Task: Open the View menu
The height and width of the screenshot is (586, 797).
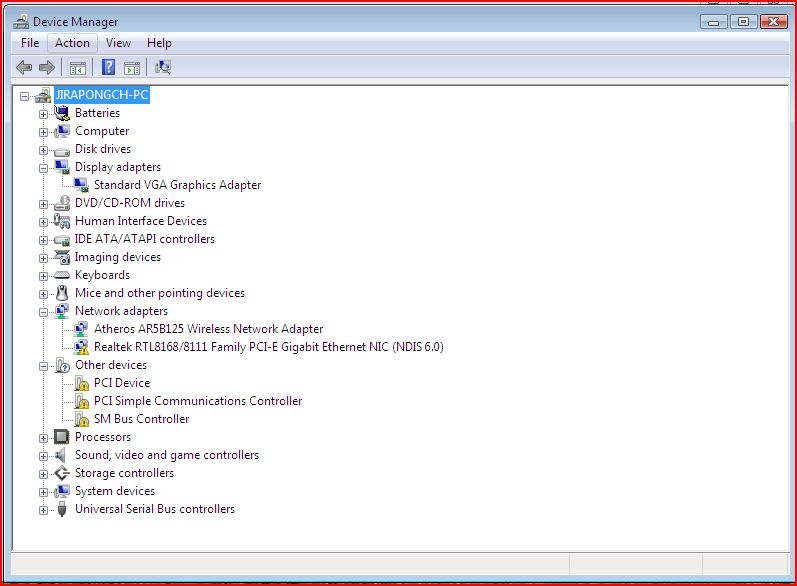Action: pos(118,43)
